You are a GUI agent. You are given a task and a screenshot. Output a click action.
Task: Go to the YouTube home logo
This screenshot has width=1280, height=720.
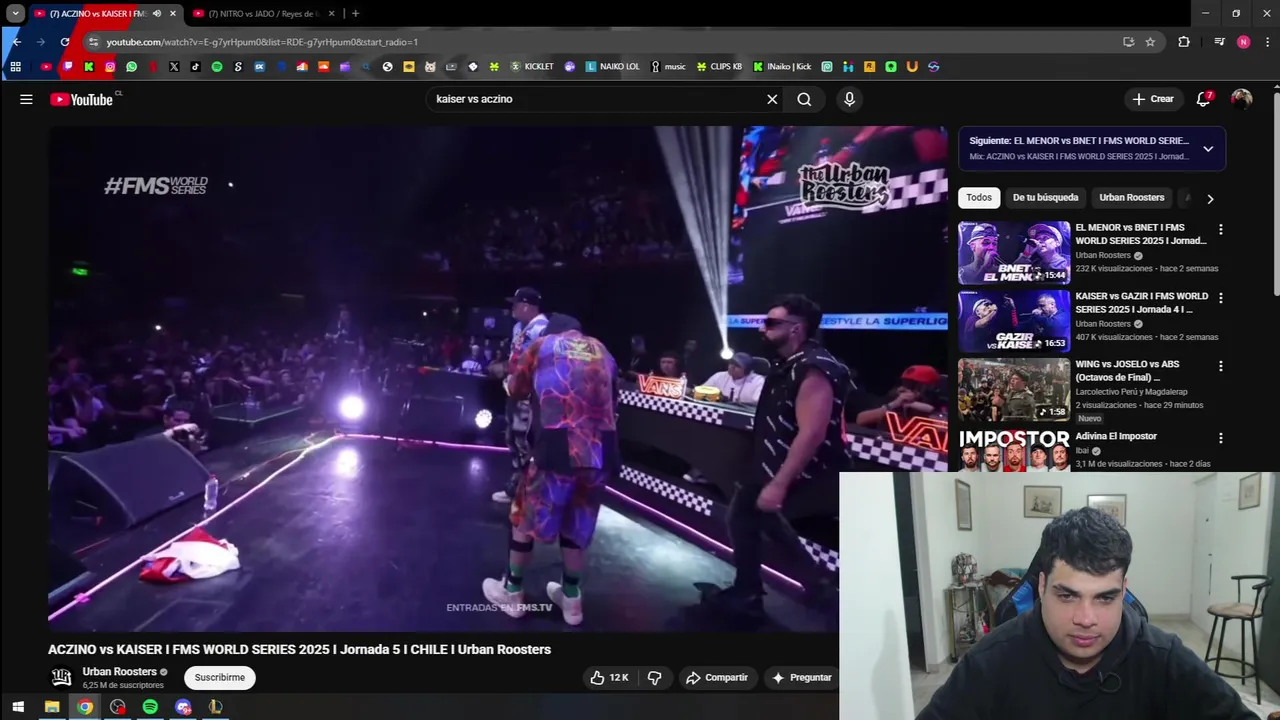[x=82, y=99]
